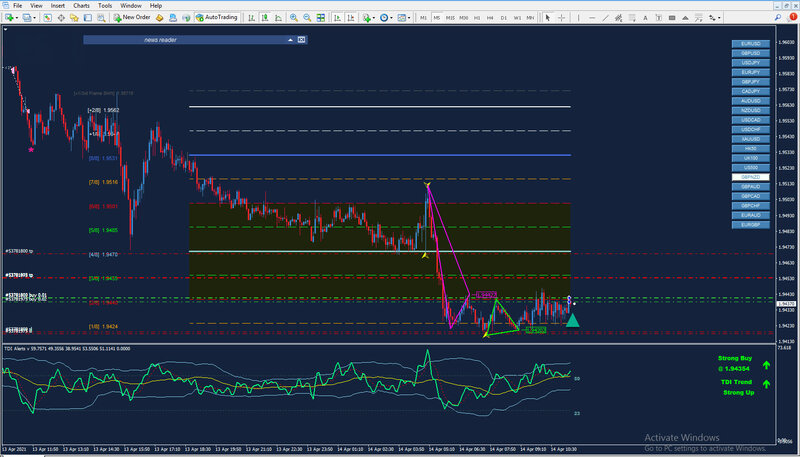
Task: Zoom out on the chart
Action: pos(307,18)
